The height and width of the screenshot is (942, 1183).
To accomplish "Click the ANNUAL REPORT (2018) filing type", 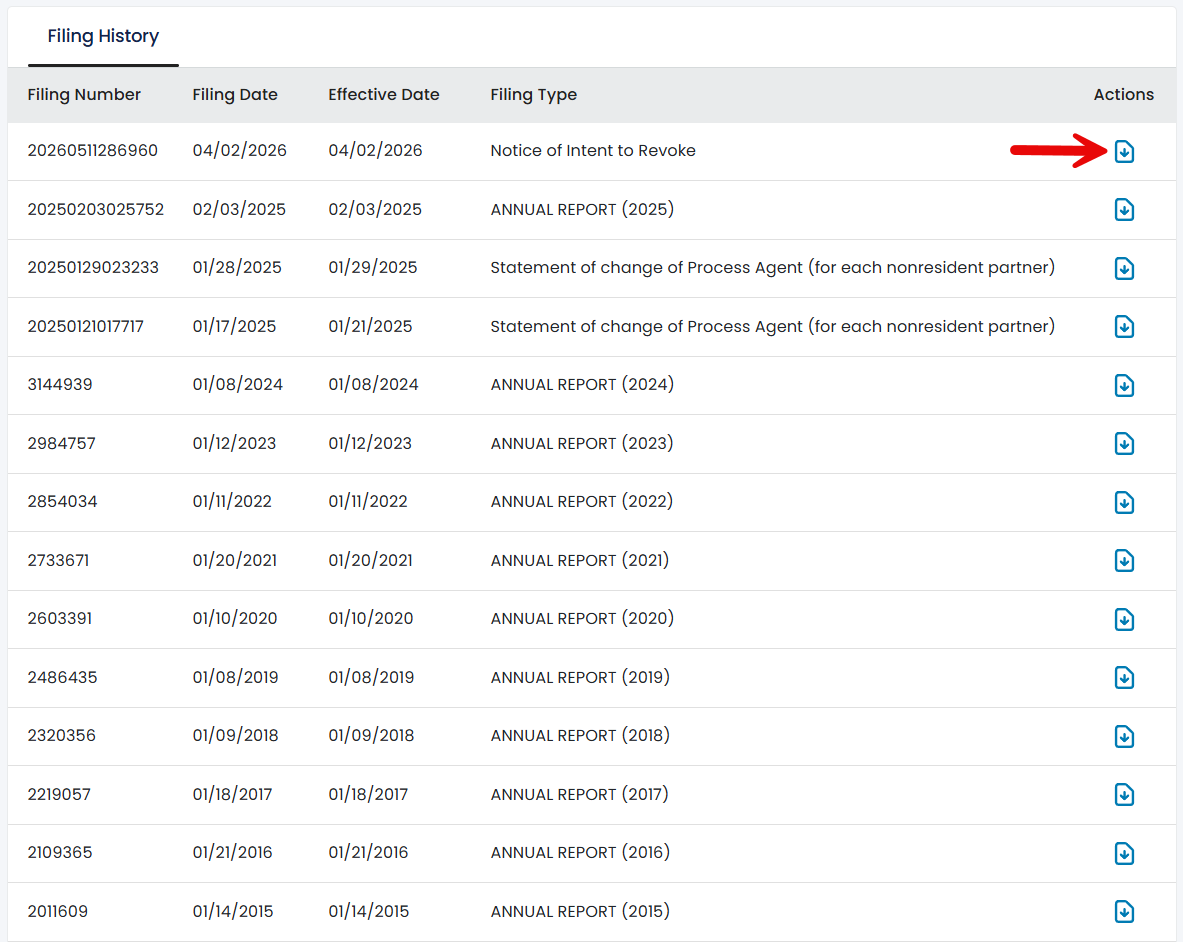I will (x=580, y=735).
